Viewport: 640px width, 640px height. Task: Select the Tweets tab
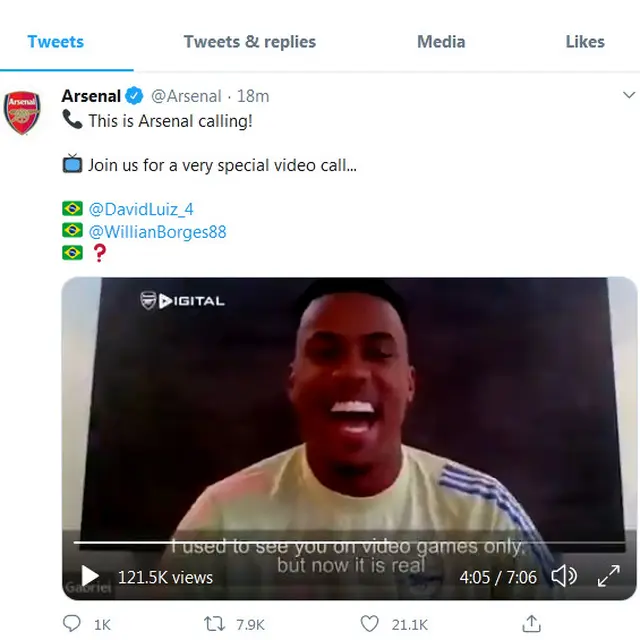(56, 42)
